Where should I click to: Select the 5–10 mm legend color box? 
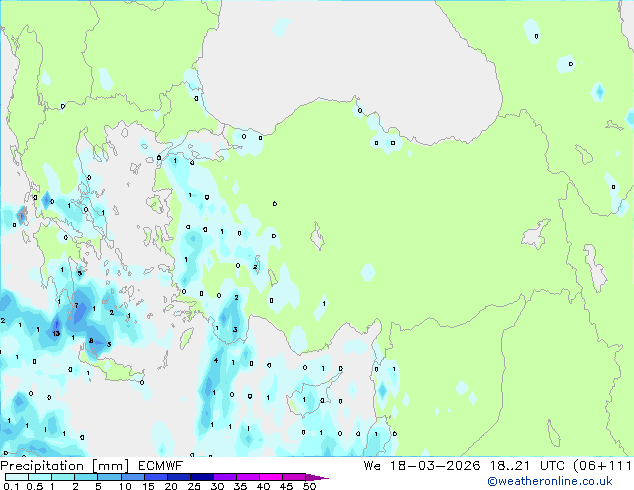[x=110, y=477]
